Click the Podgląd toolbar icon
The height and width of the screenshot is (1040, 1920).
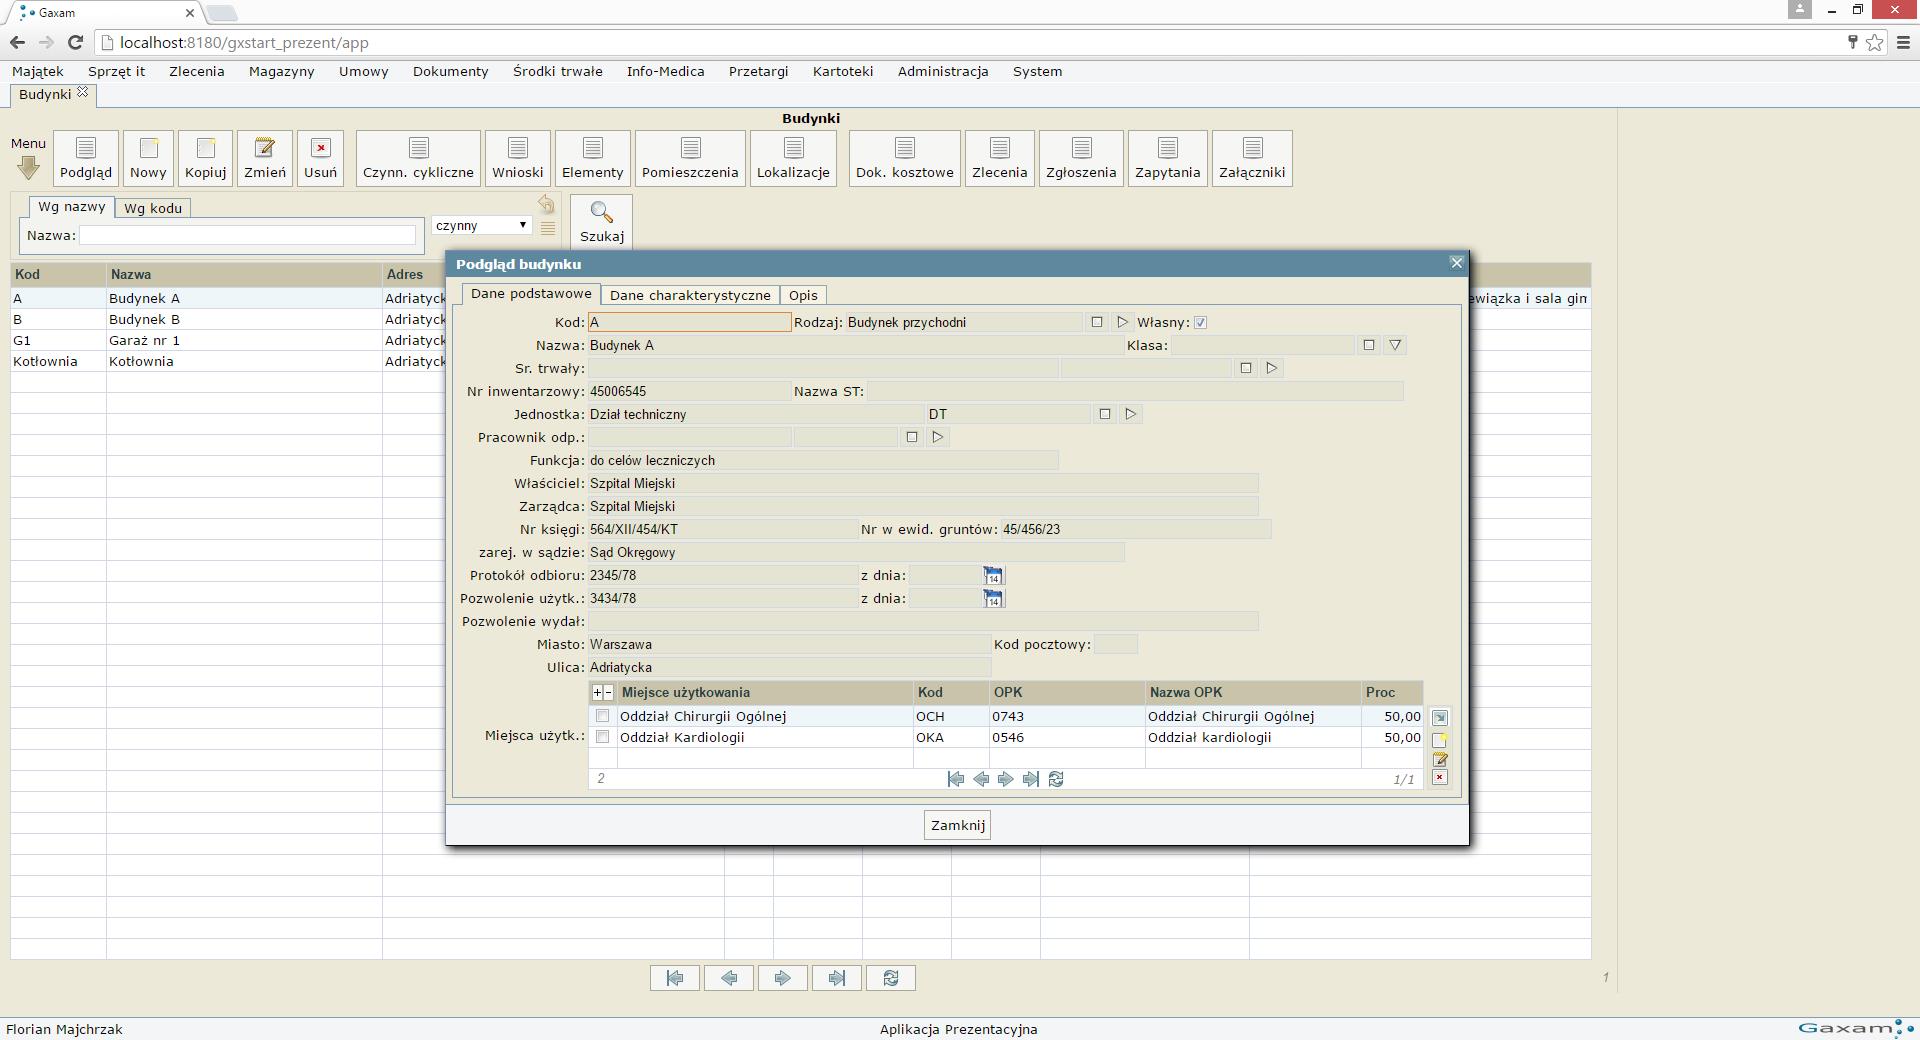pyautogui.click(x=86, y=158)
